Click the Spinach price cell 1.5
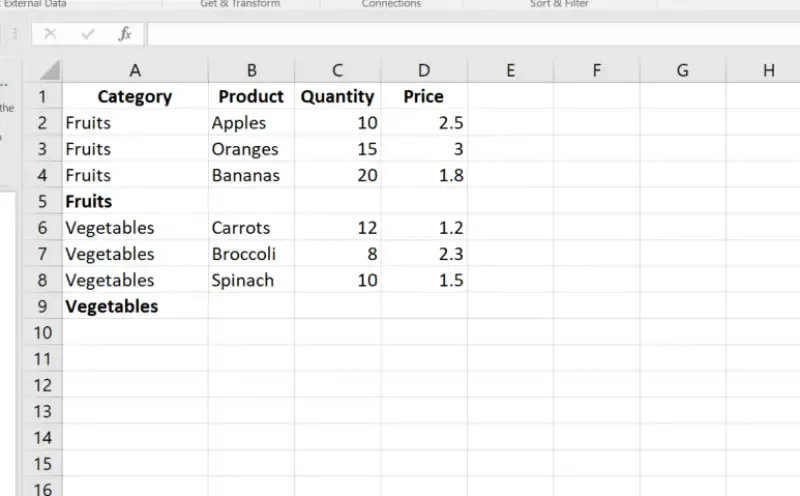The image size is (800, 496). 423,281
